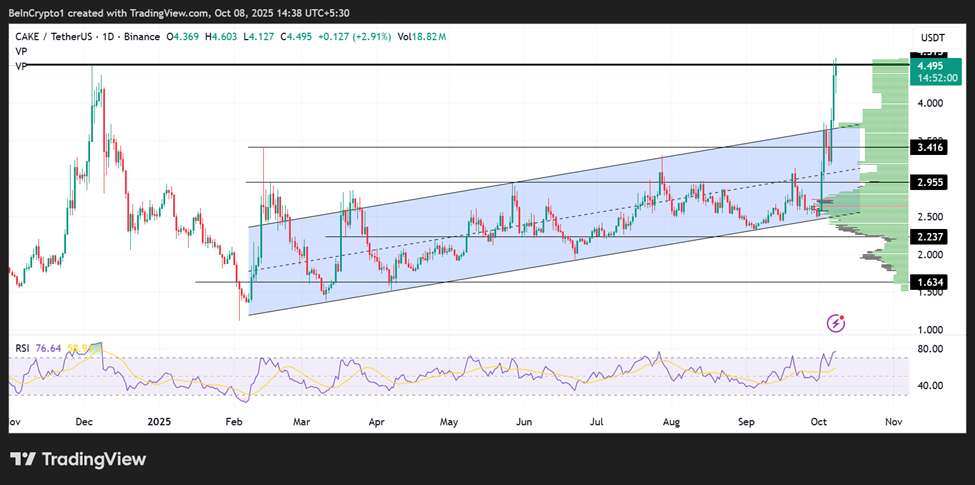Click the 1.000 price axis label
Screen dimensions: 975x485
[x=931, y=330]
